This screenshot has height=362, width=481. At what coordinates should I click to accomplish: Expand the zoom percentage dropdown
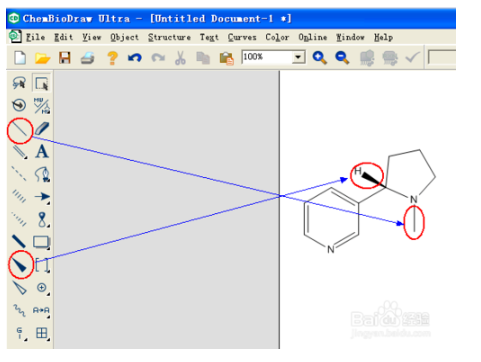298,57
